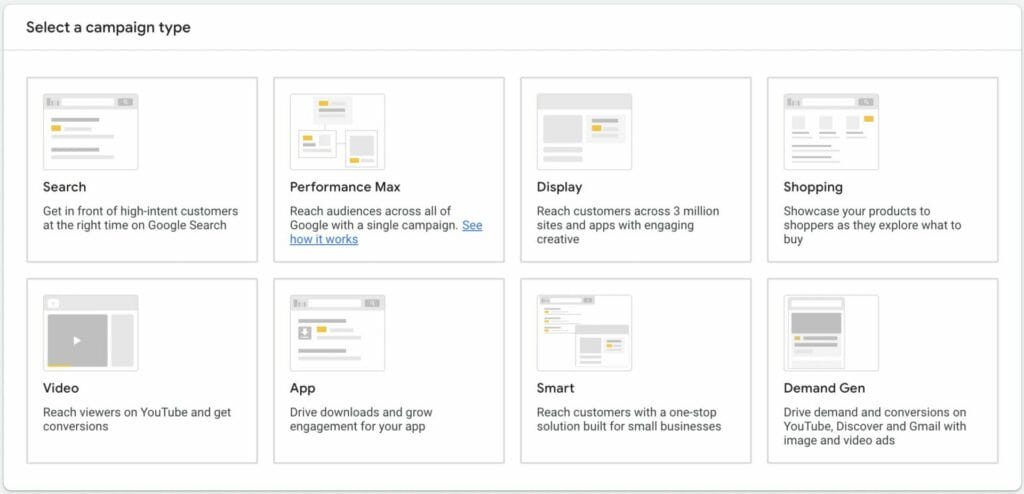The image size is (1024, 494).
Task: Click the 'Select a campaign type' heading
Action: point(108,28)
